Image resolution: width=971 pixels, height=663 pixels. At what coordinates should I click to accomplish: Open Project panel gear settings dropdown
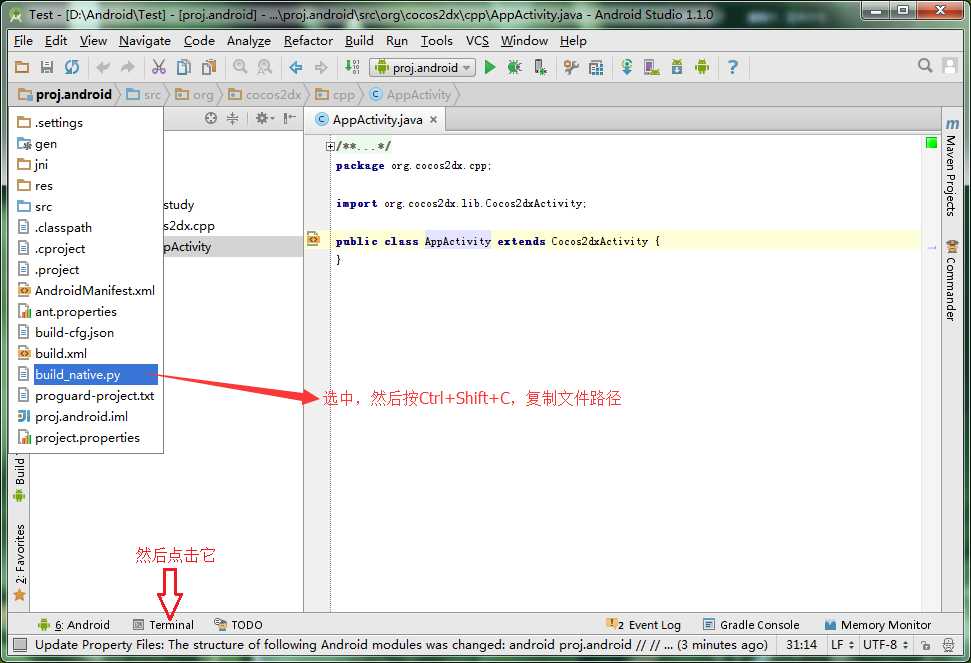(x=264, y=118)
